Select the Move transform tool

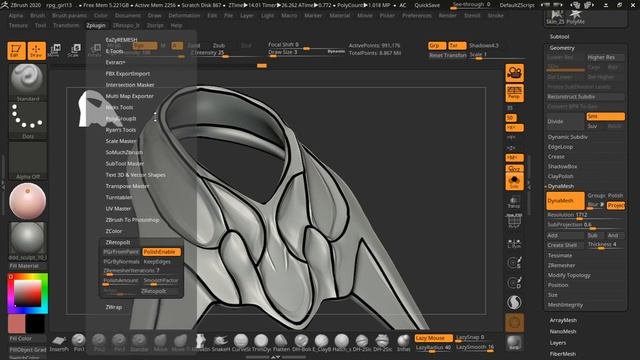[55, 51]
